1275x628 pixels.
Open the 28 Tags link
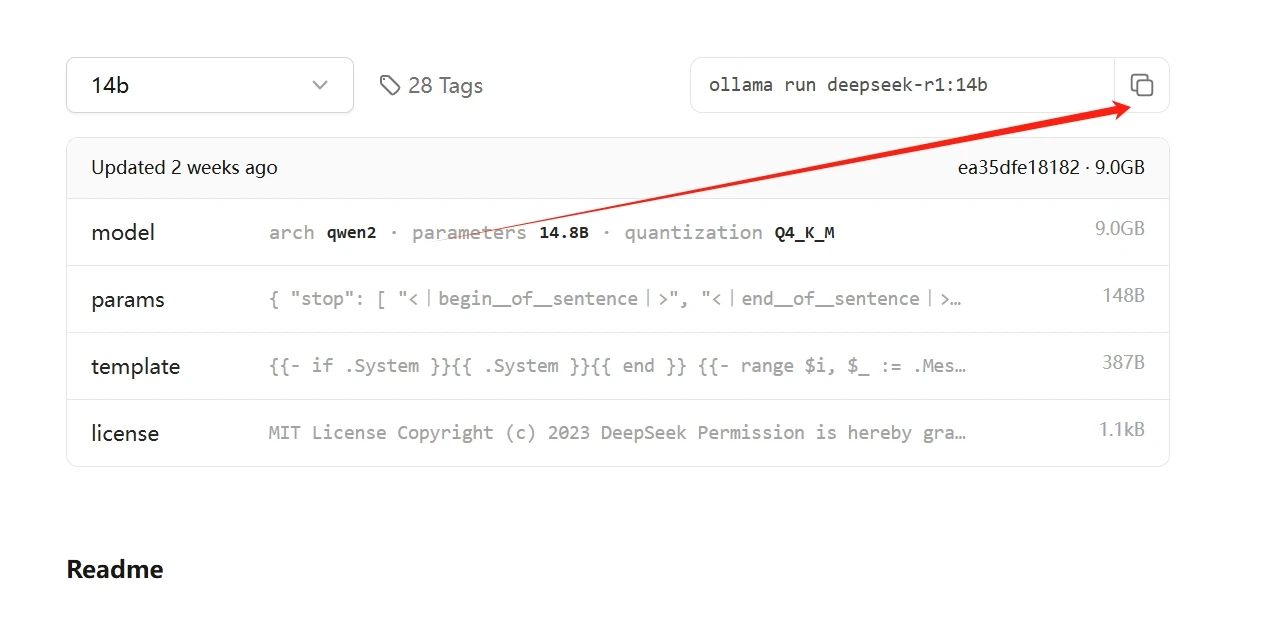click(x=432, y=85)
